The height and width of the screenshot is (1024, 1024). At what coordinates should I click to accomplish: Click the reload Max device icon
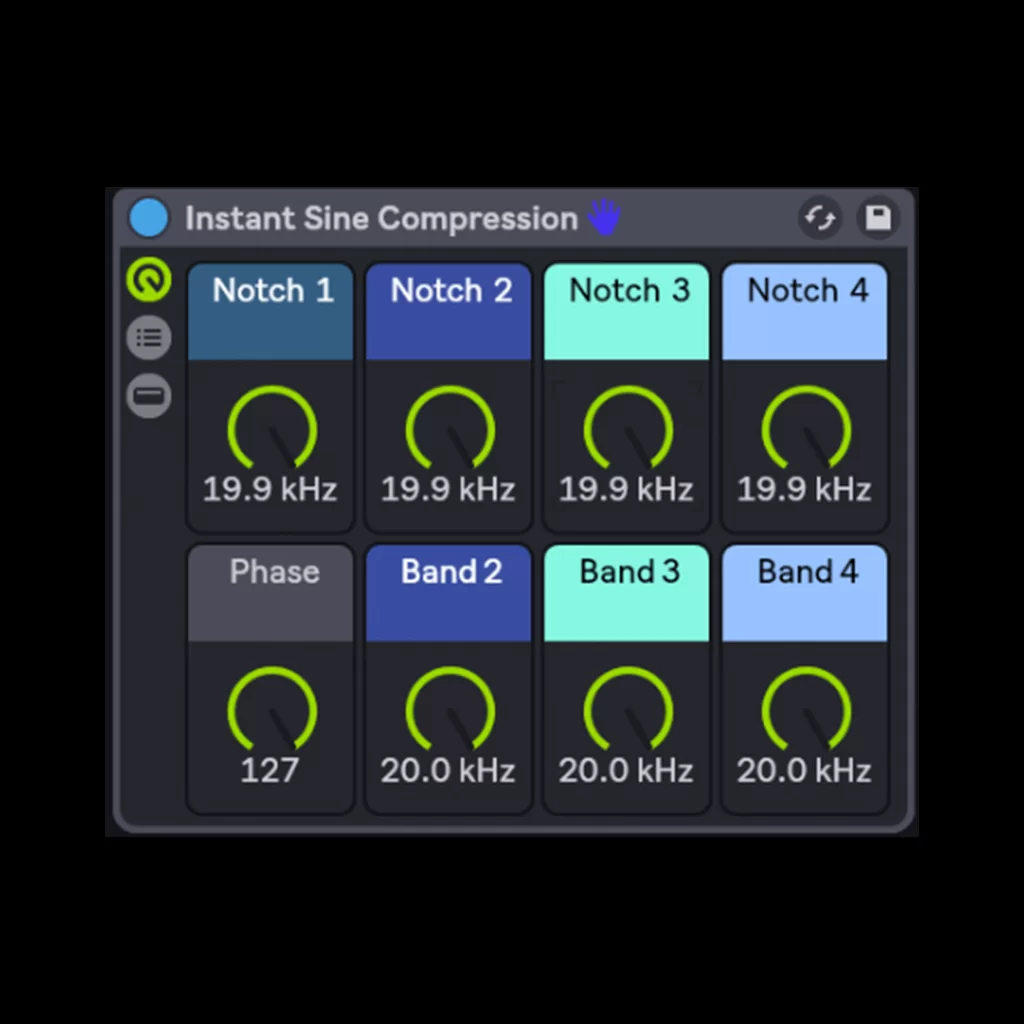820,218
